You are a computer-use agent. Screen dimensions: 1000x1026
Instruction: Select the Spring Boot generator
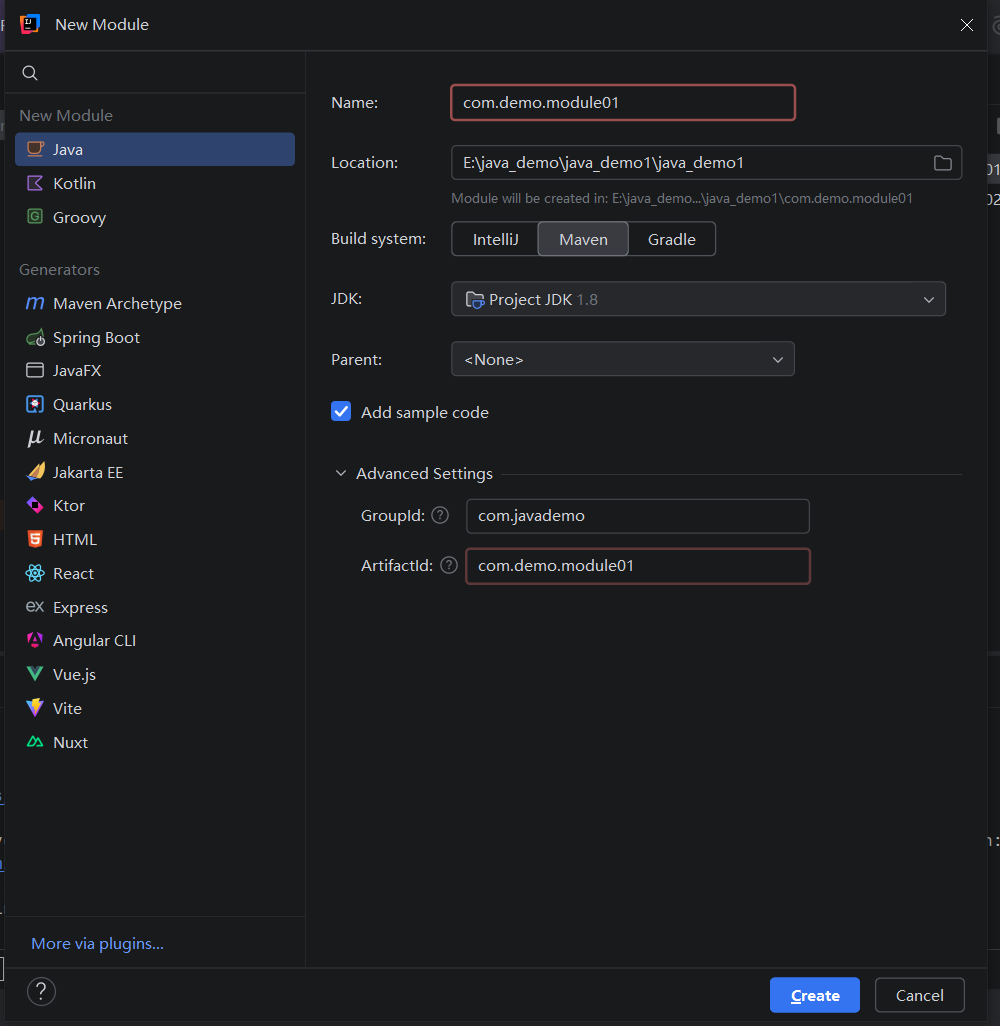coord(96,338)
